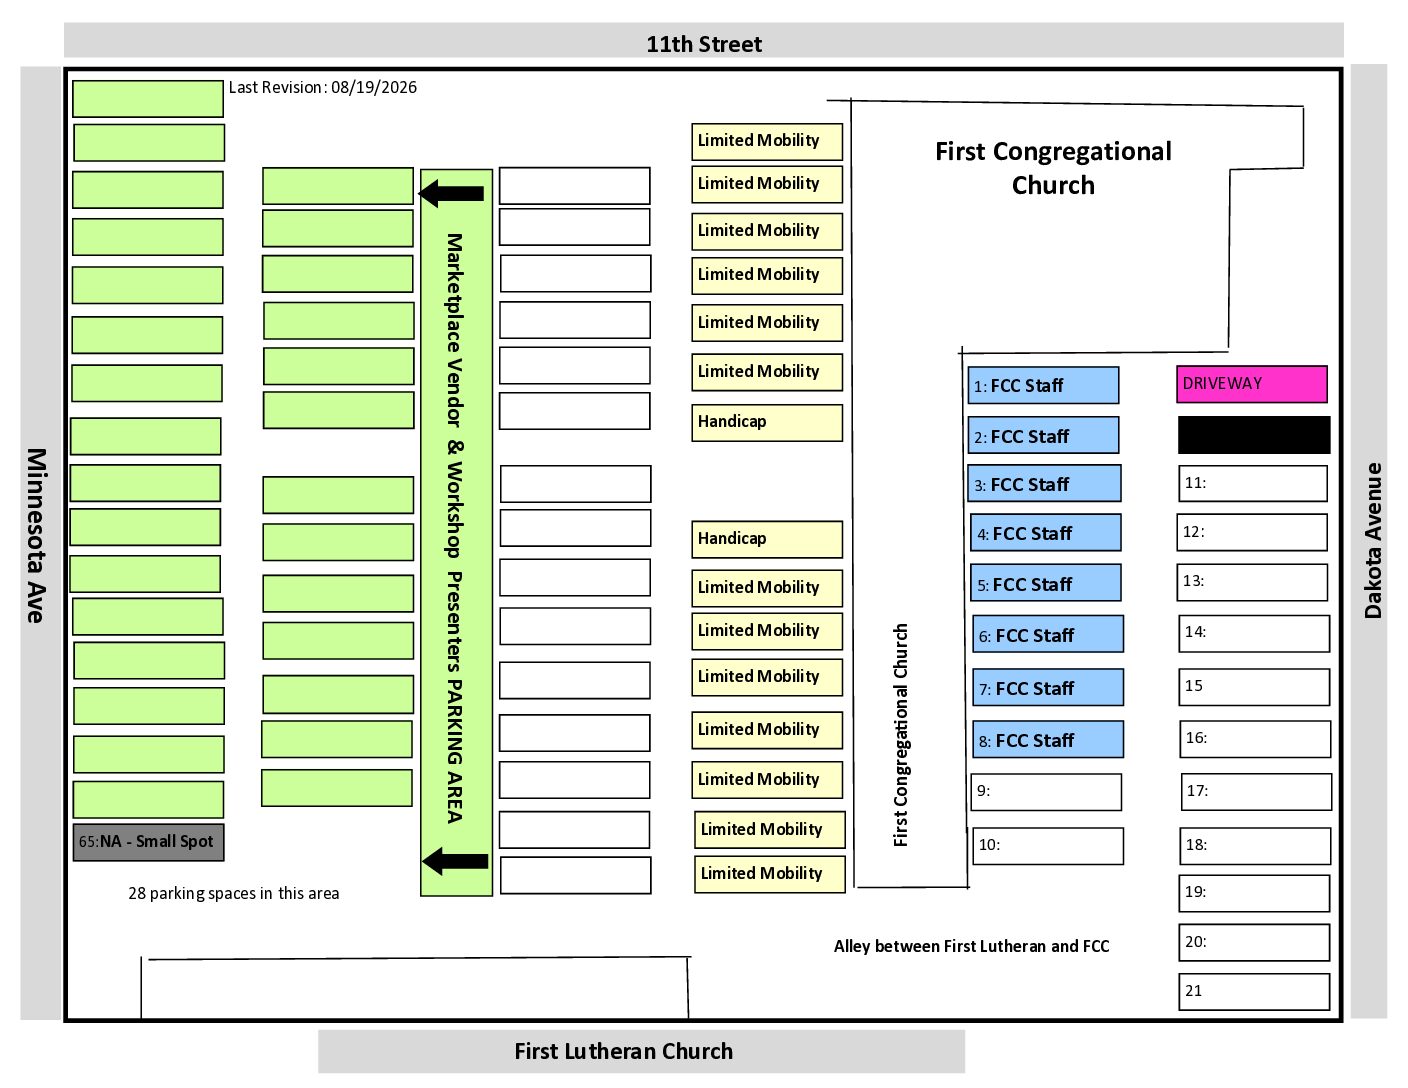The image size is (1408, 1088).
Task: Select parking spot 19:
Action: pyautogui.click(x=1255, y=893)
